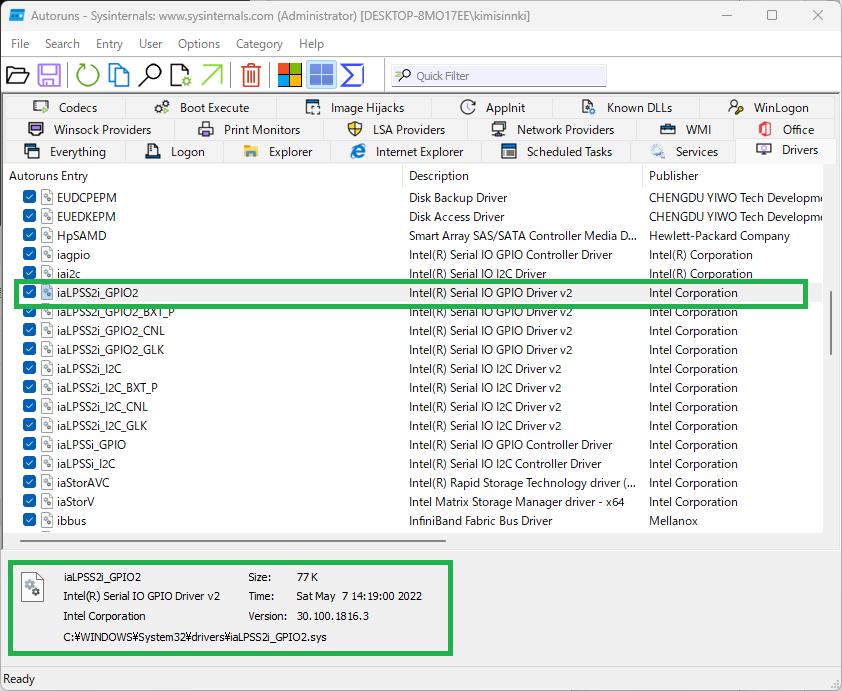Select the iaLPSS2i_I2C_GLK row
This screenshot has width=842, height=691.
click(413, 426)
